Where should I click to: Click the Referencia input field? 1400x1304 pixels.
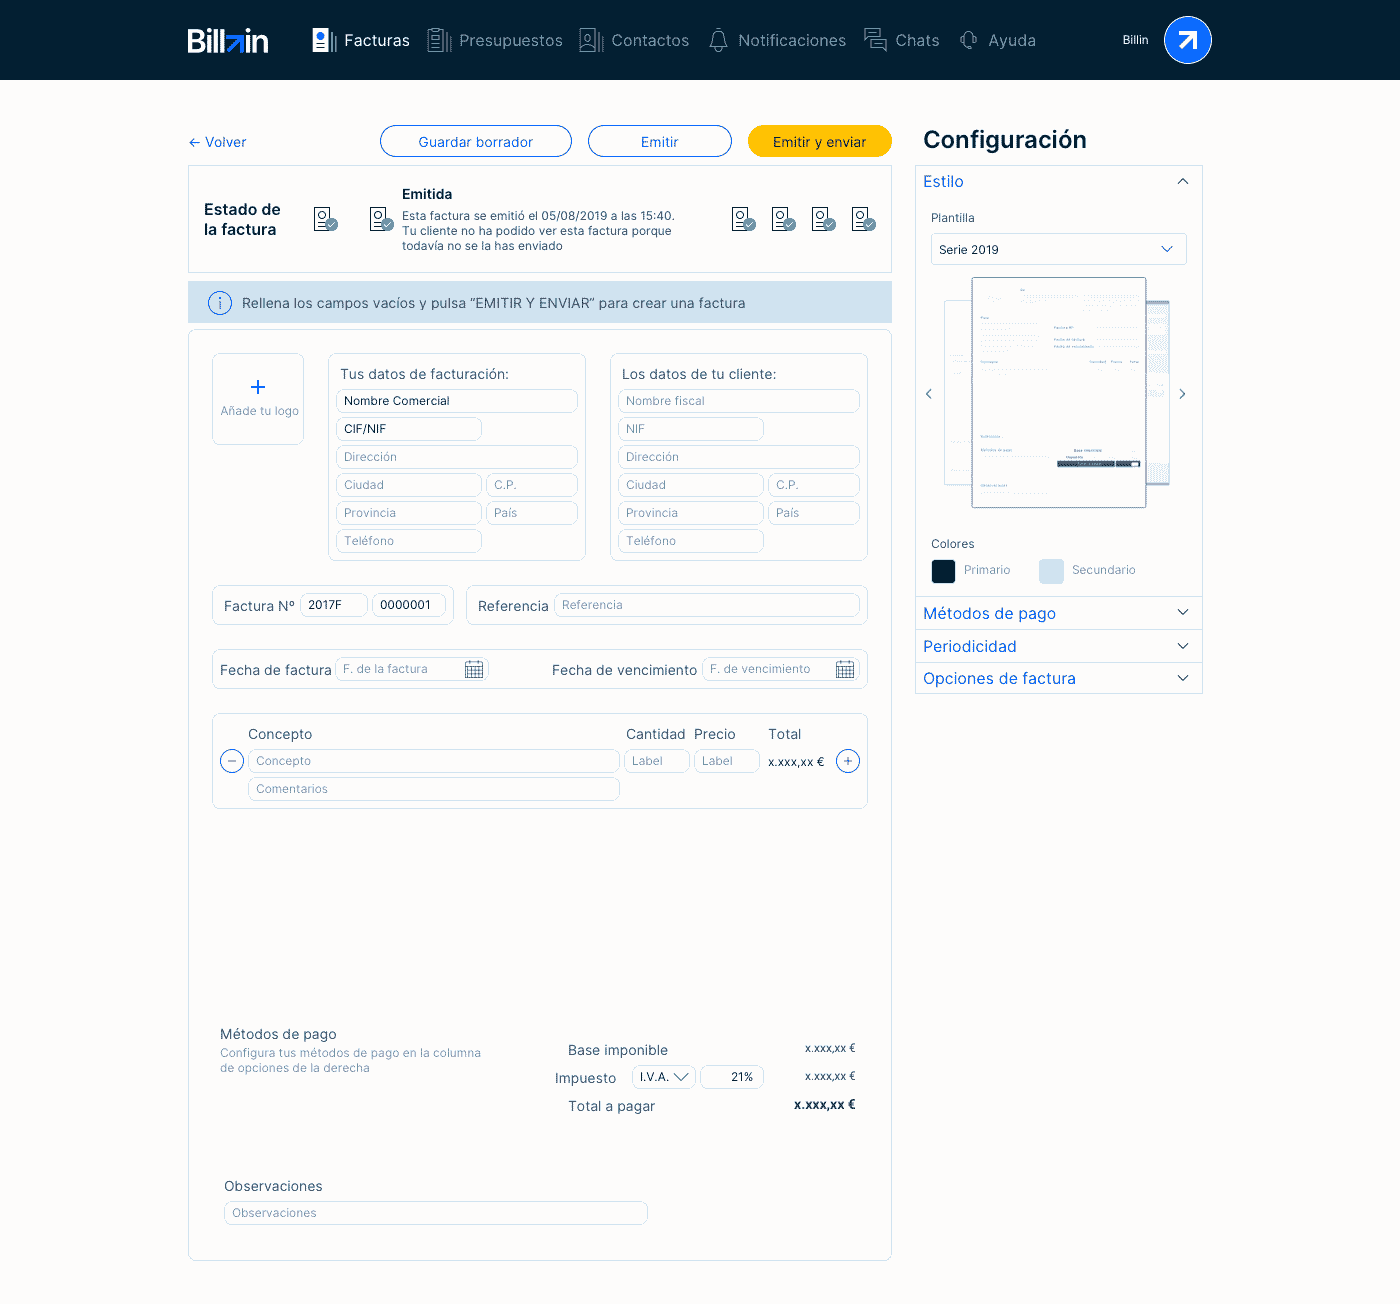707,605
